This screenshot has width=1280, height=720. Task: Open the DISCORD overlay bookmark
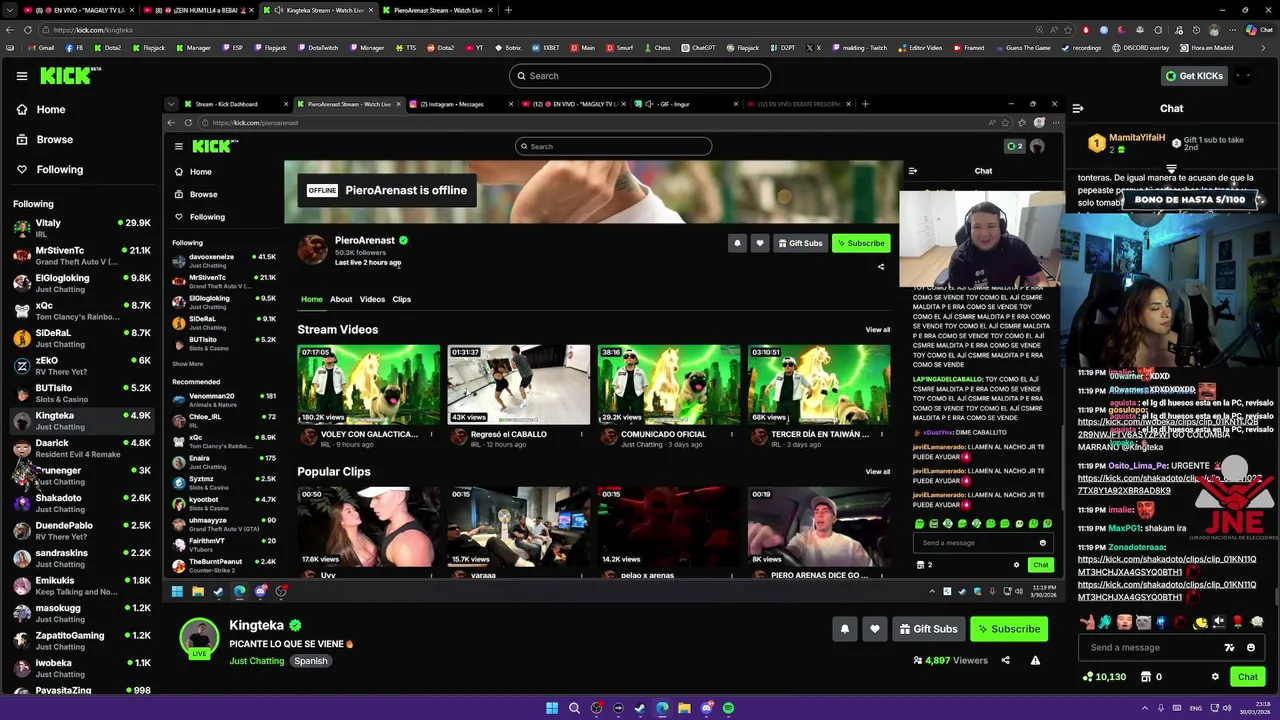(1140, 48)
